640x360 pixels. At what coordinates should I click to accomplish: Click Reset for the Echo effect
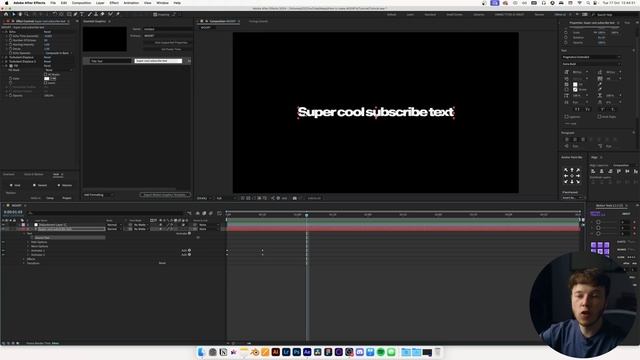click(x=47, y=32)
